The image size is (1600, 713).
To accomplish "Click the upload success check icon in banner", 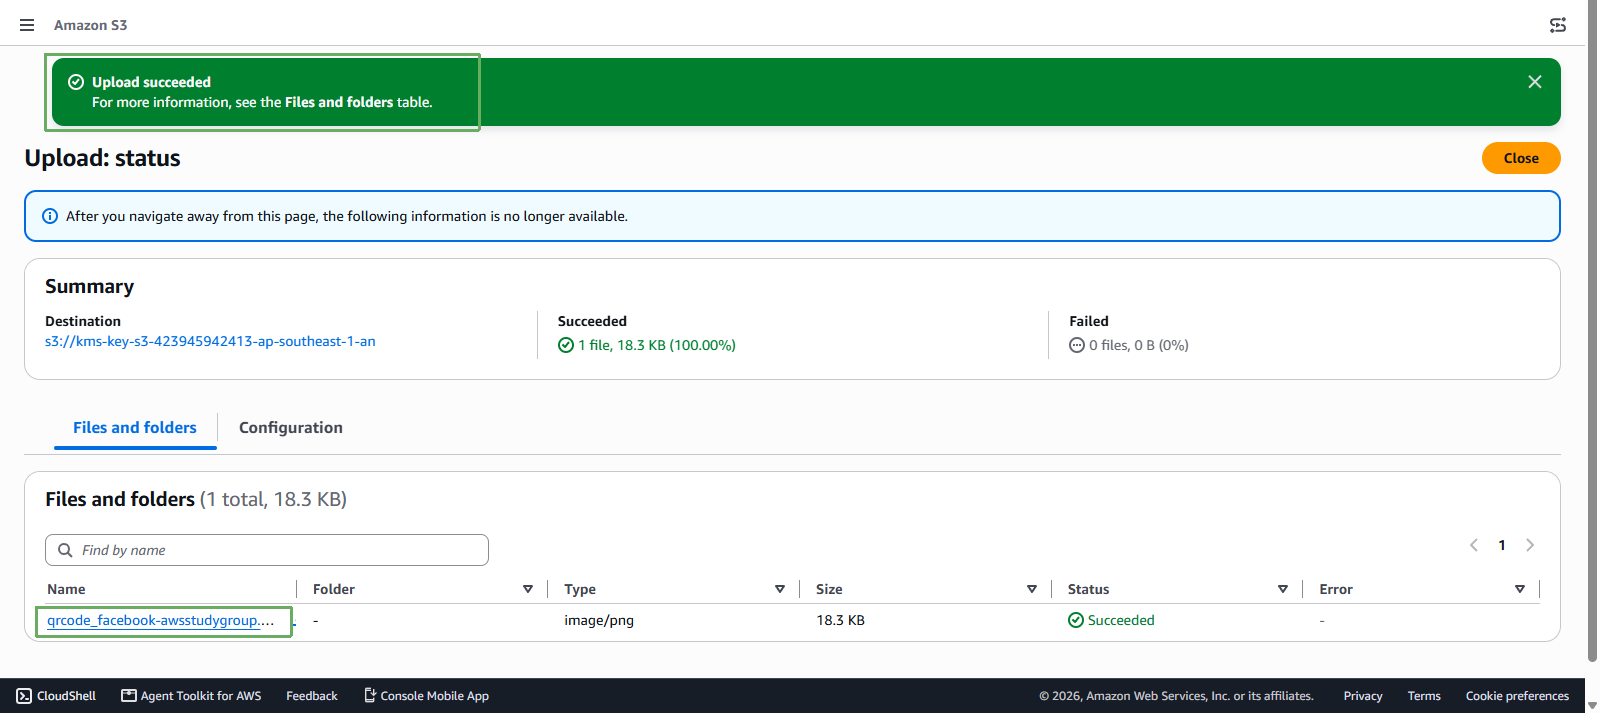I will [x=76, y=82].
